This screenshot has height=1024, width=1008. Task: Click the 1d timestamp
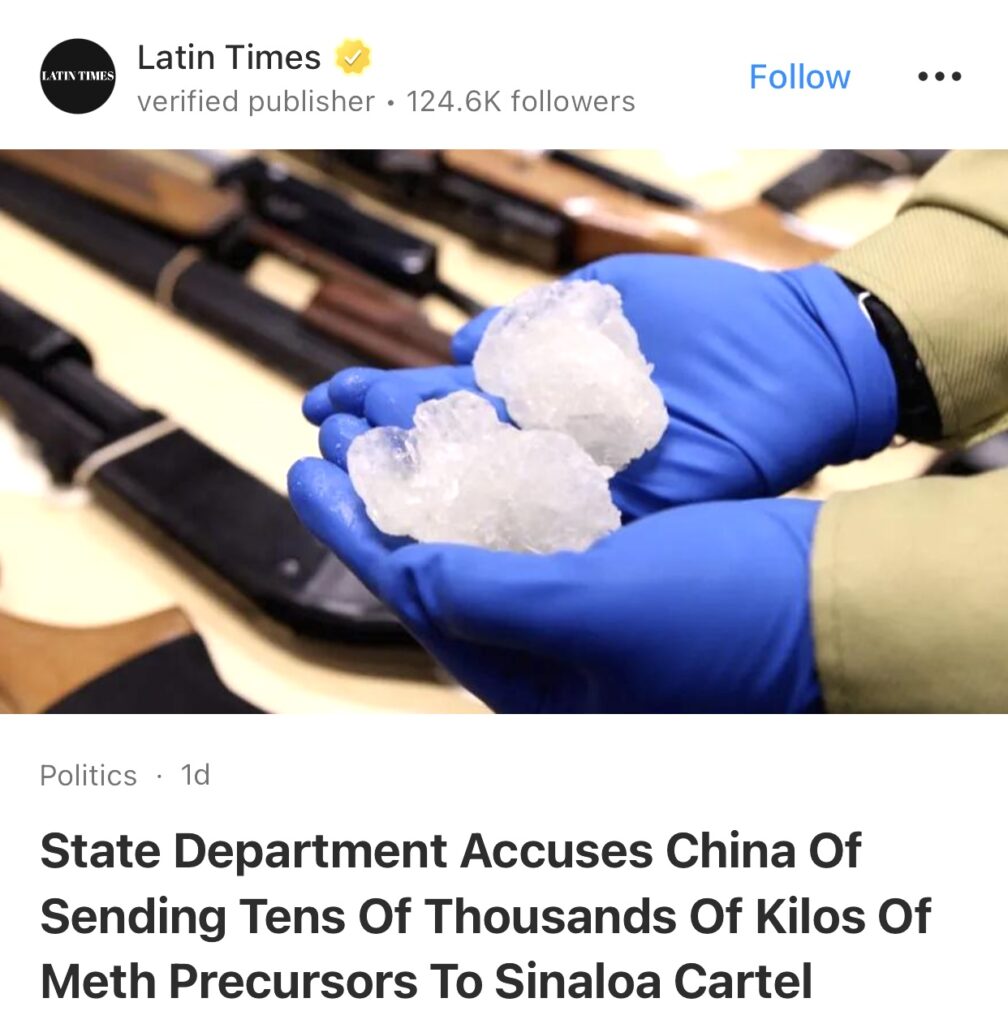(x=195, y=775)
